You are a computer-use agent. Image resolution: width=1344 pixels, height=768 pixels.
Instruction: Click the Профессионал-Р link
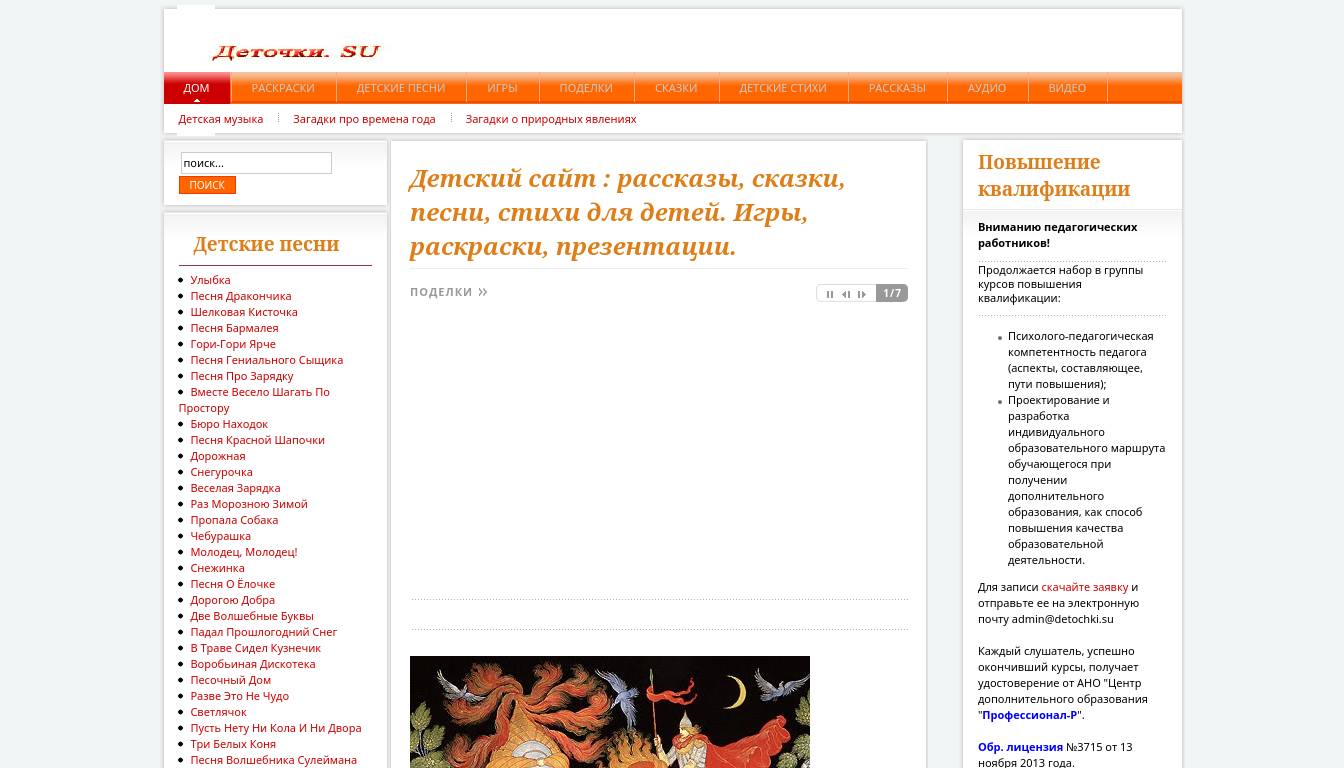click(x=1030, y=715)
